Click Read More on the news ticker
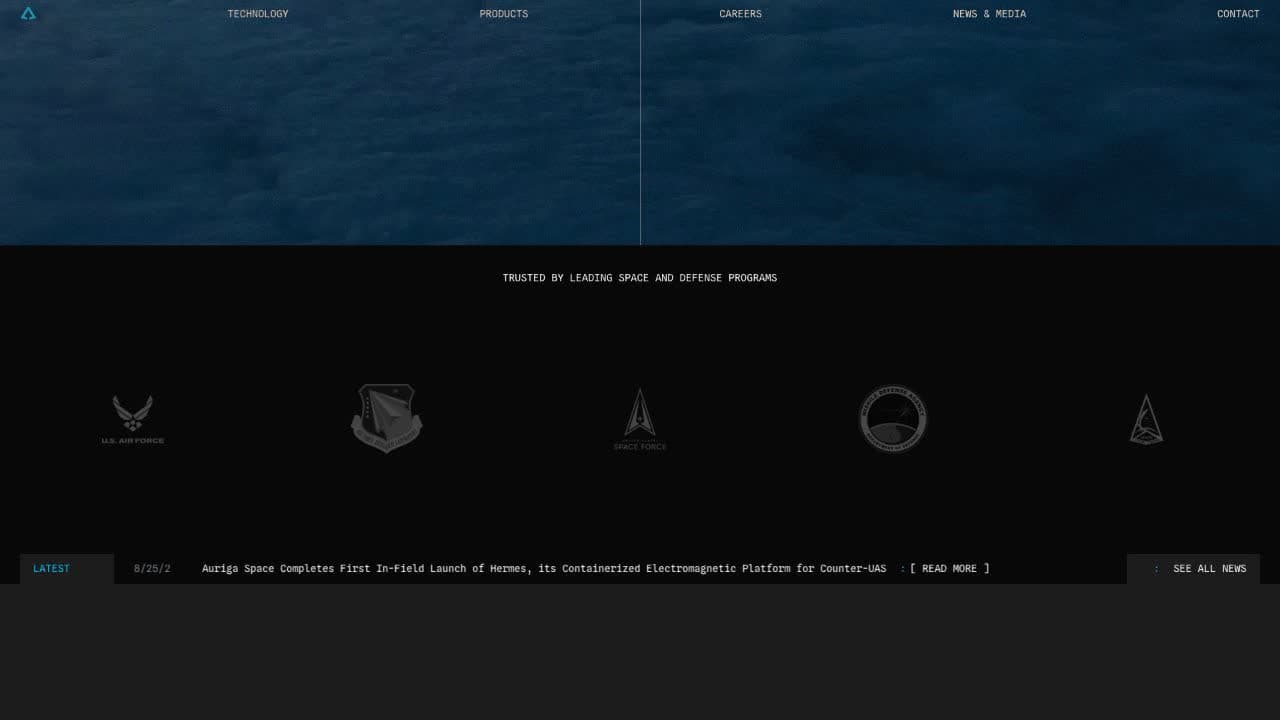This screenshot has height=720, width=1280. (x=949, y=569)
